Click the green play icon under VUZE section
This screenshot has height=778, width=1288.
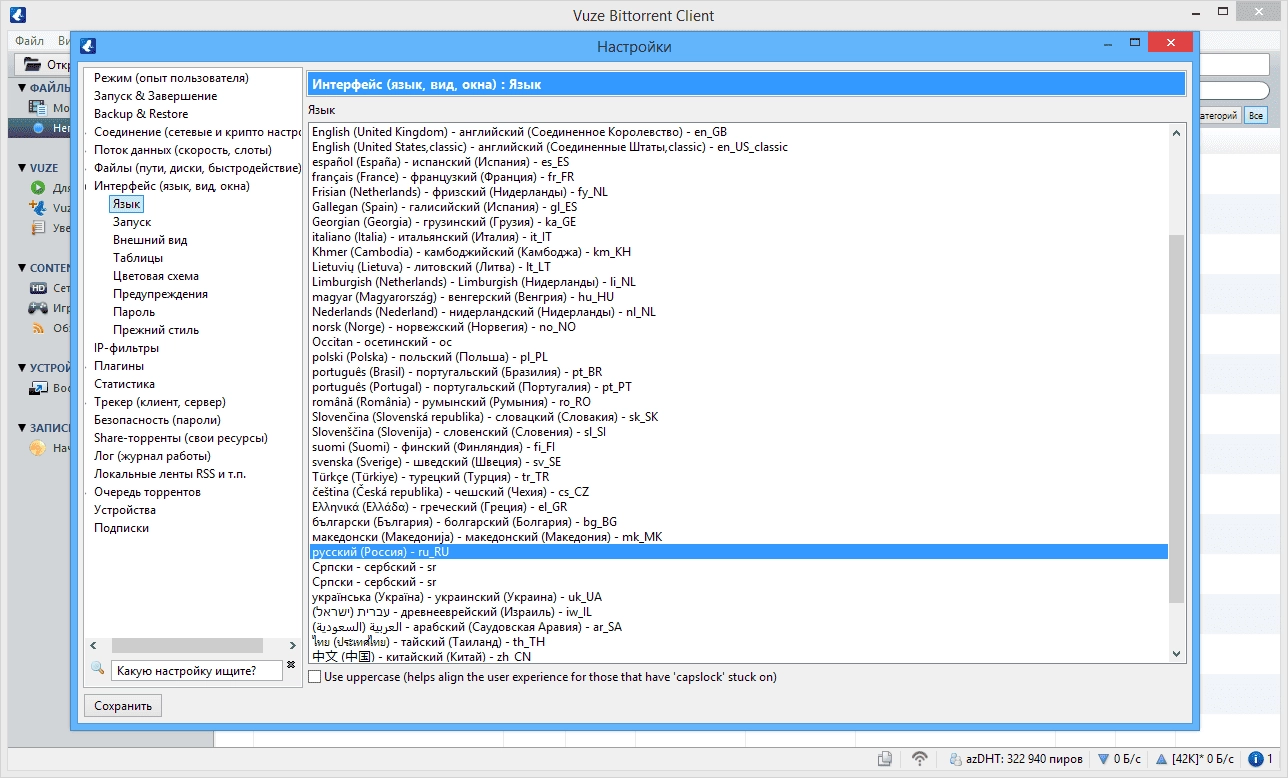[38, 187]
